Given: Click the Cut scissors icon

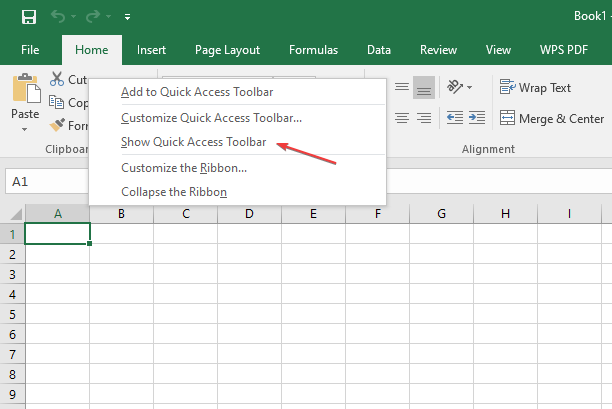Looking at the screenshot, I should click(x=57, y=79).
